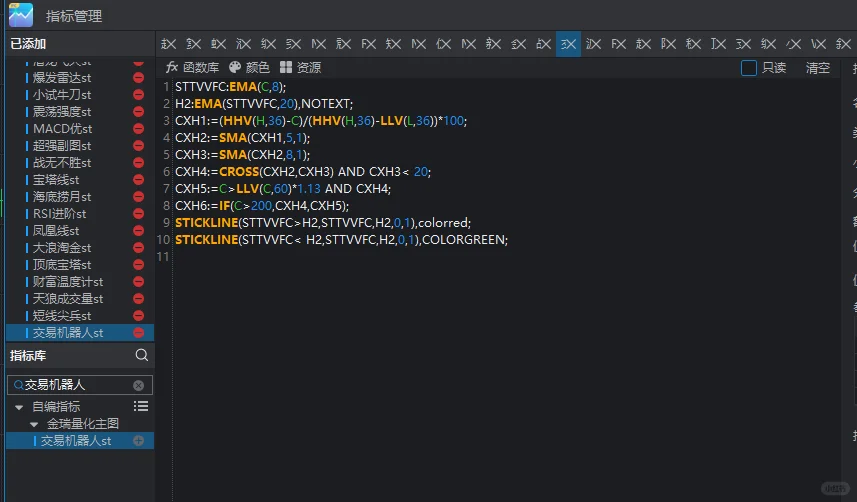Remove 凤凰线st with its red minus icon

(138, 230)
